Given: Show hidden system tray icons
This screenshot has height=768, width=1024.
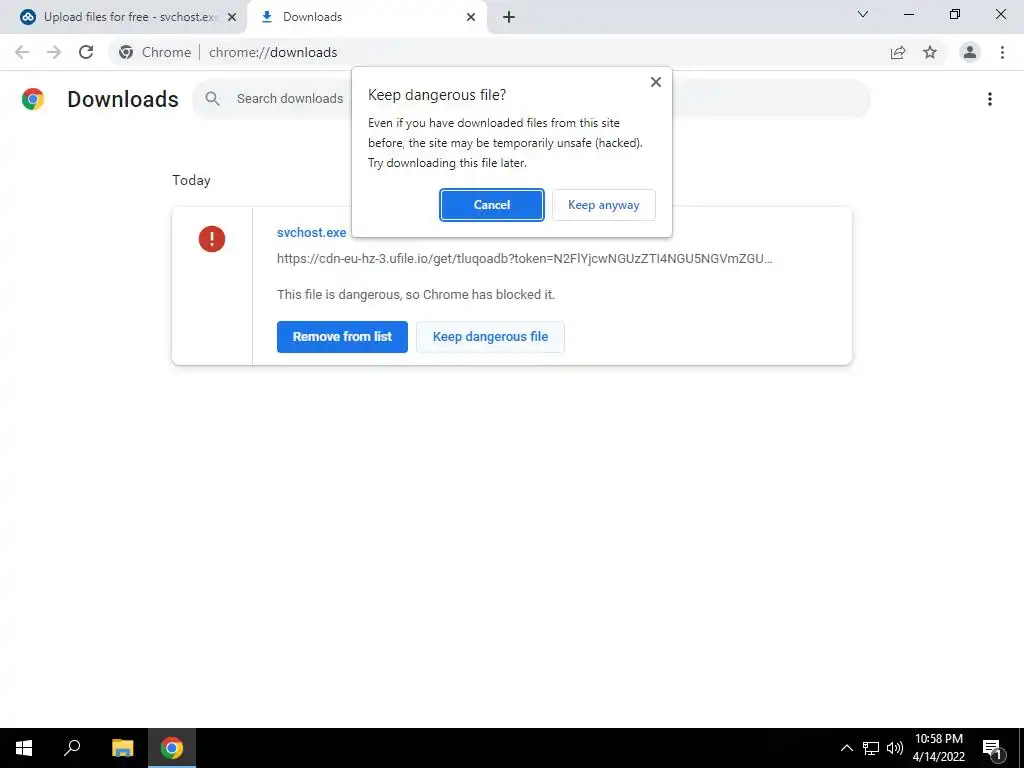Looking at the screenshot, I should tap(846, 748).
